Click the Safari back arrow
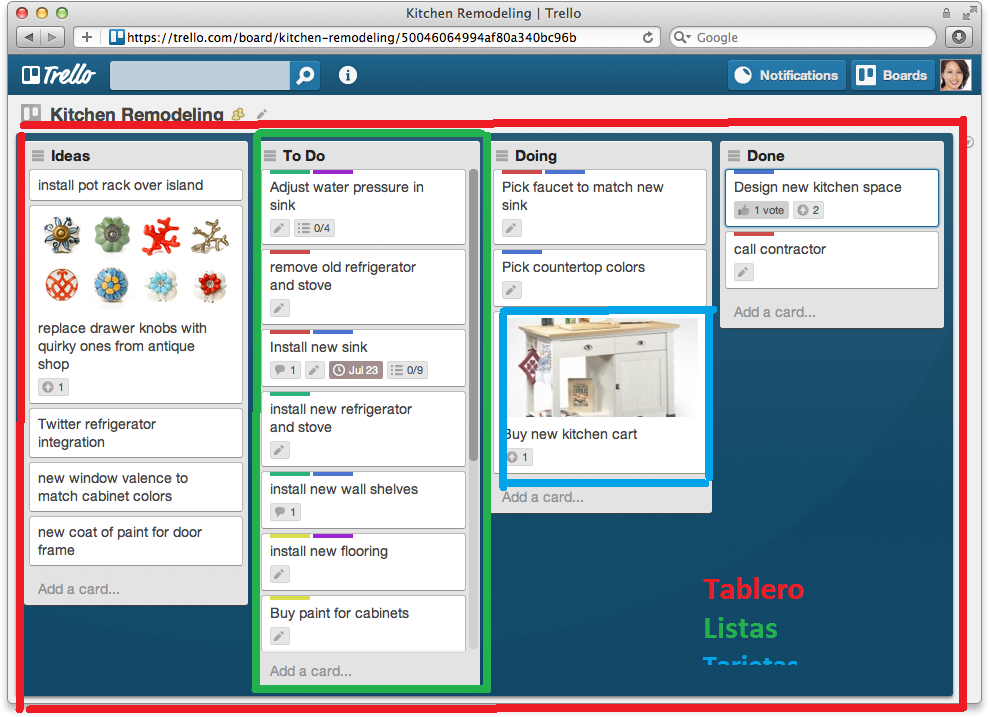The height and width of the screenshot is (717, 989). point(28,37)
